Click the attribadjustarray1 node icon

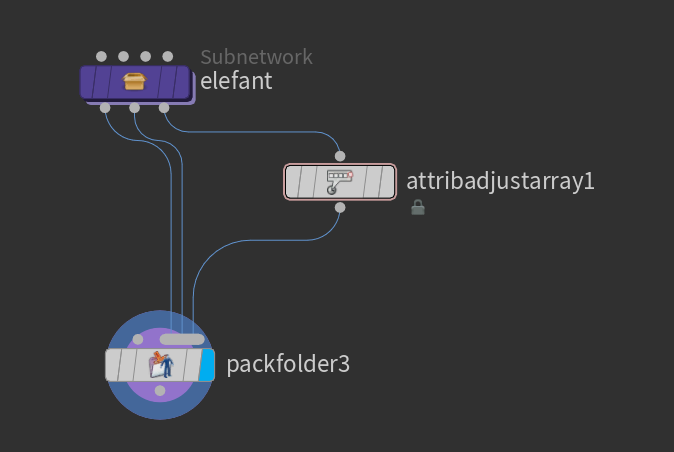[340, 182]
